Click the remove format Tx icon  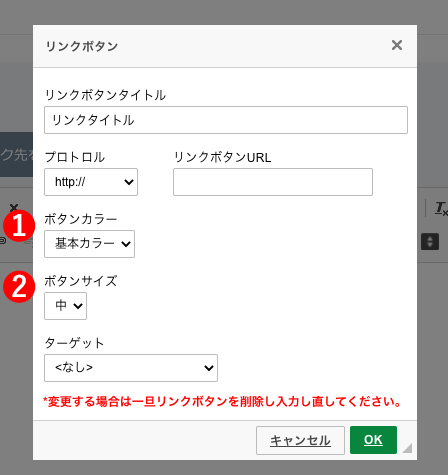[x=441, y=209]
